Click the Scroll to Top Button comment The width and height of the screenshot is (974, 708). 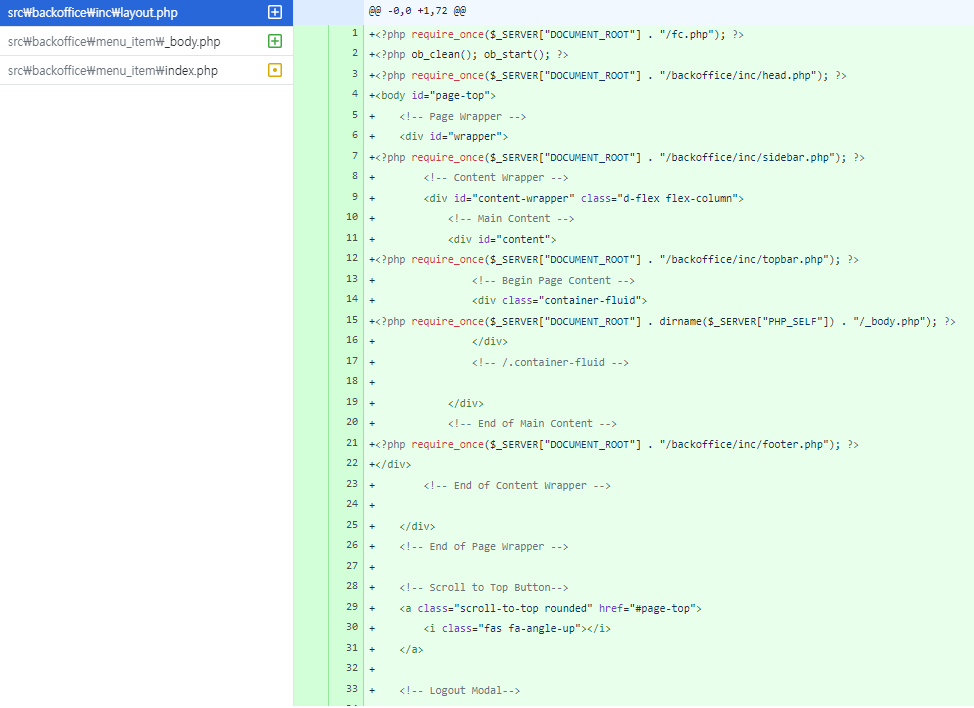click(484, 588)
